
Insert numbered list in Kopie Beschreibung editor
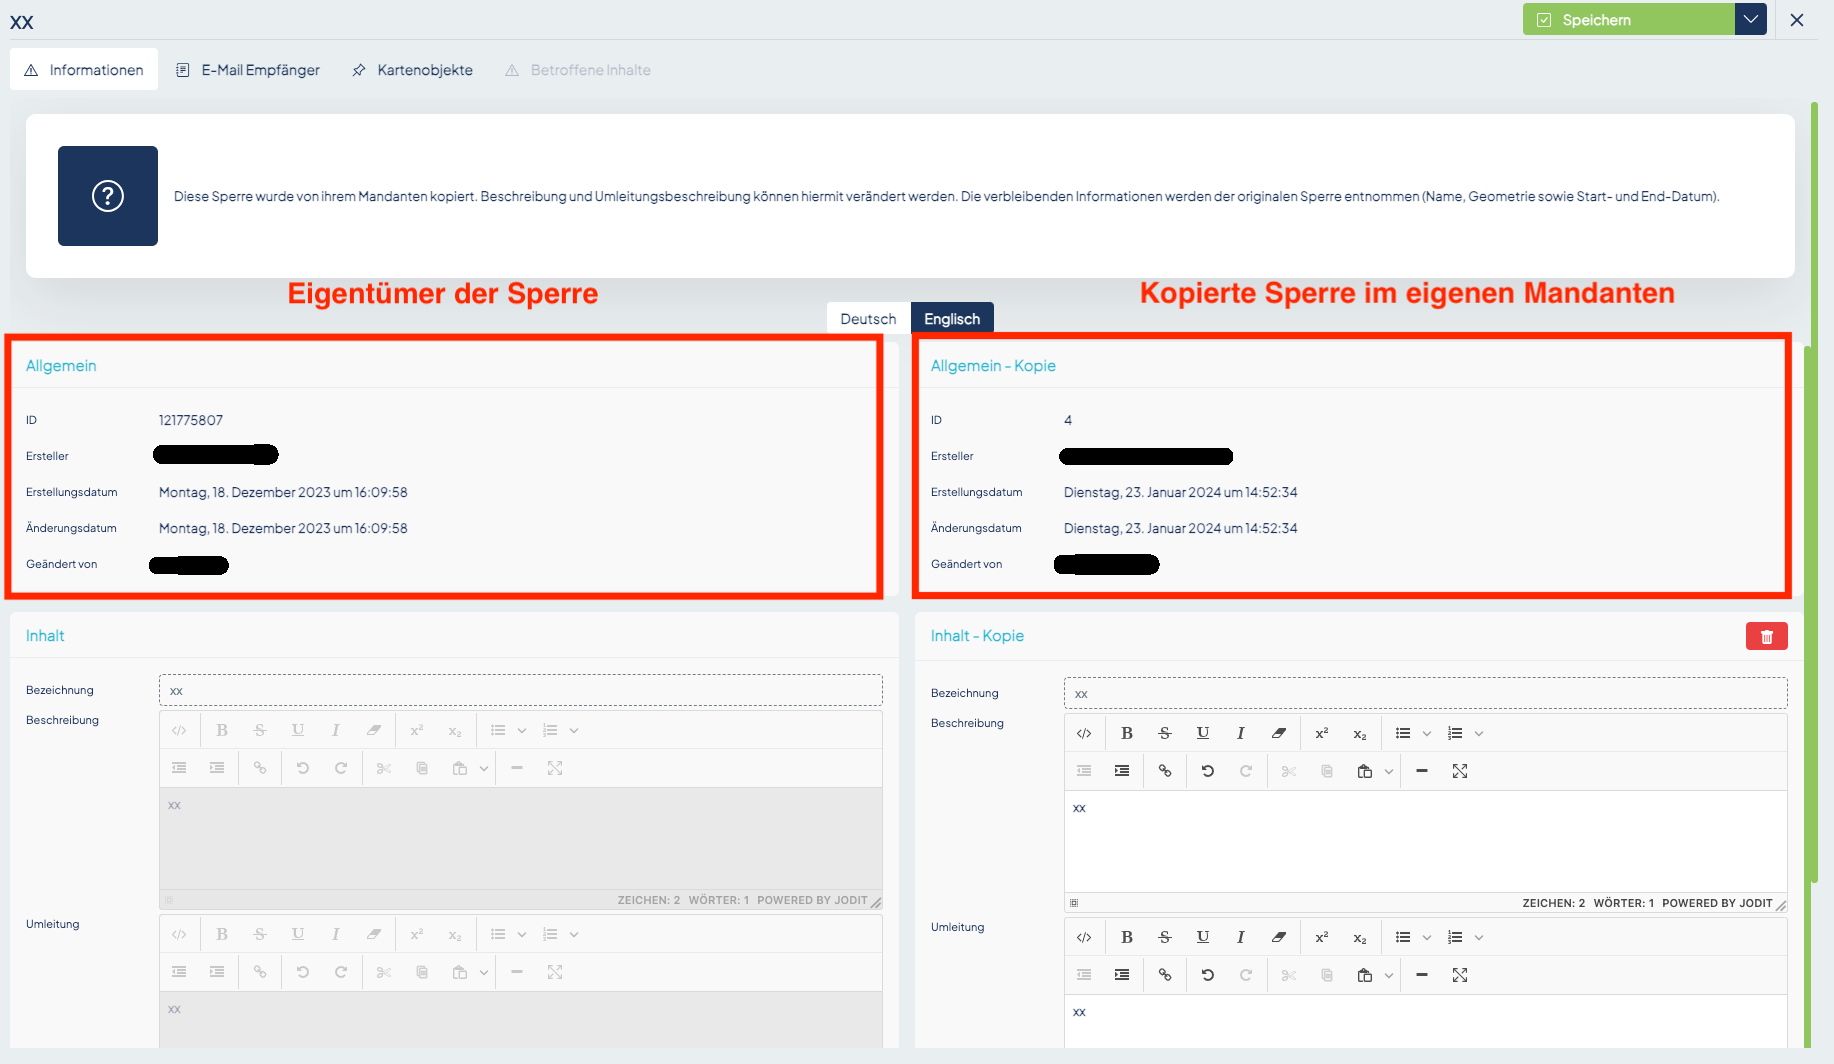click(1455, 733)
